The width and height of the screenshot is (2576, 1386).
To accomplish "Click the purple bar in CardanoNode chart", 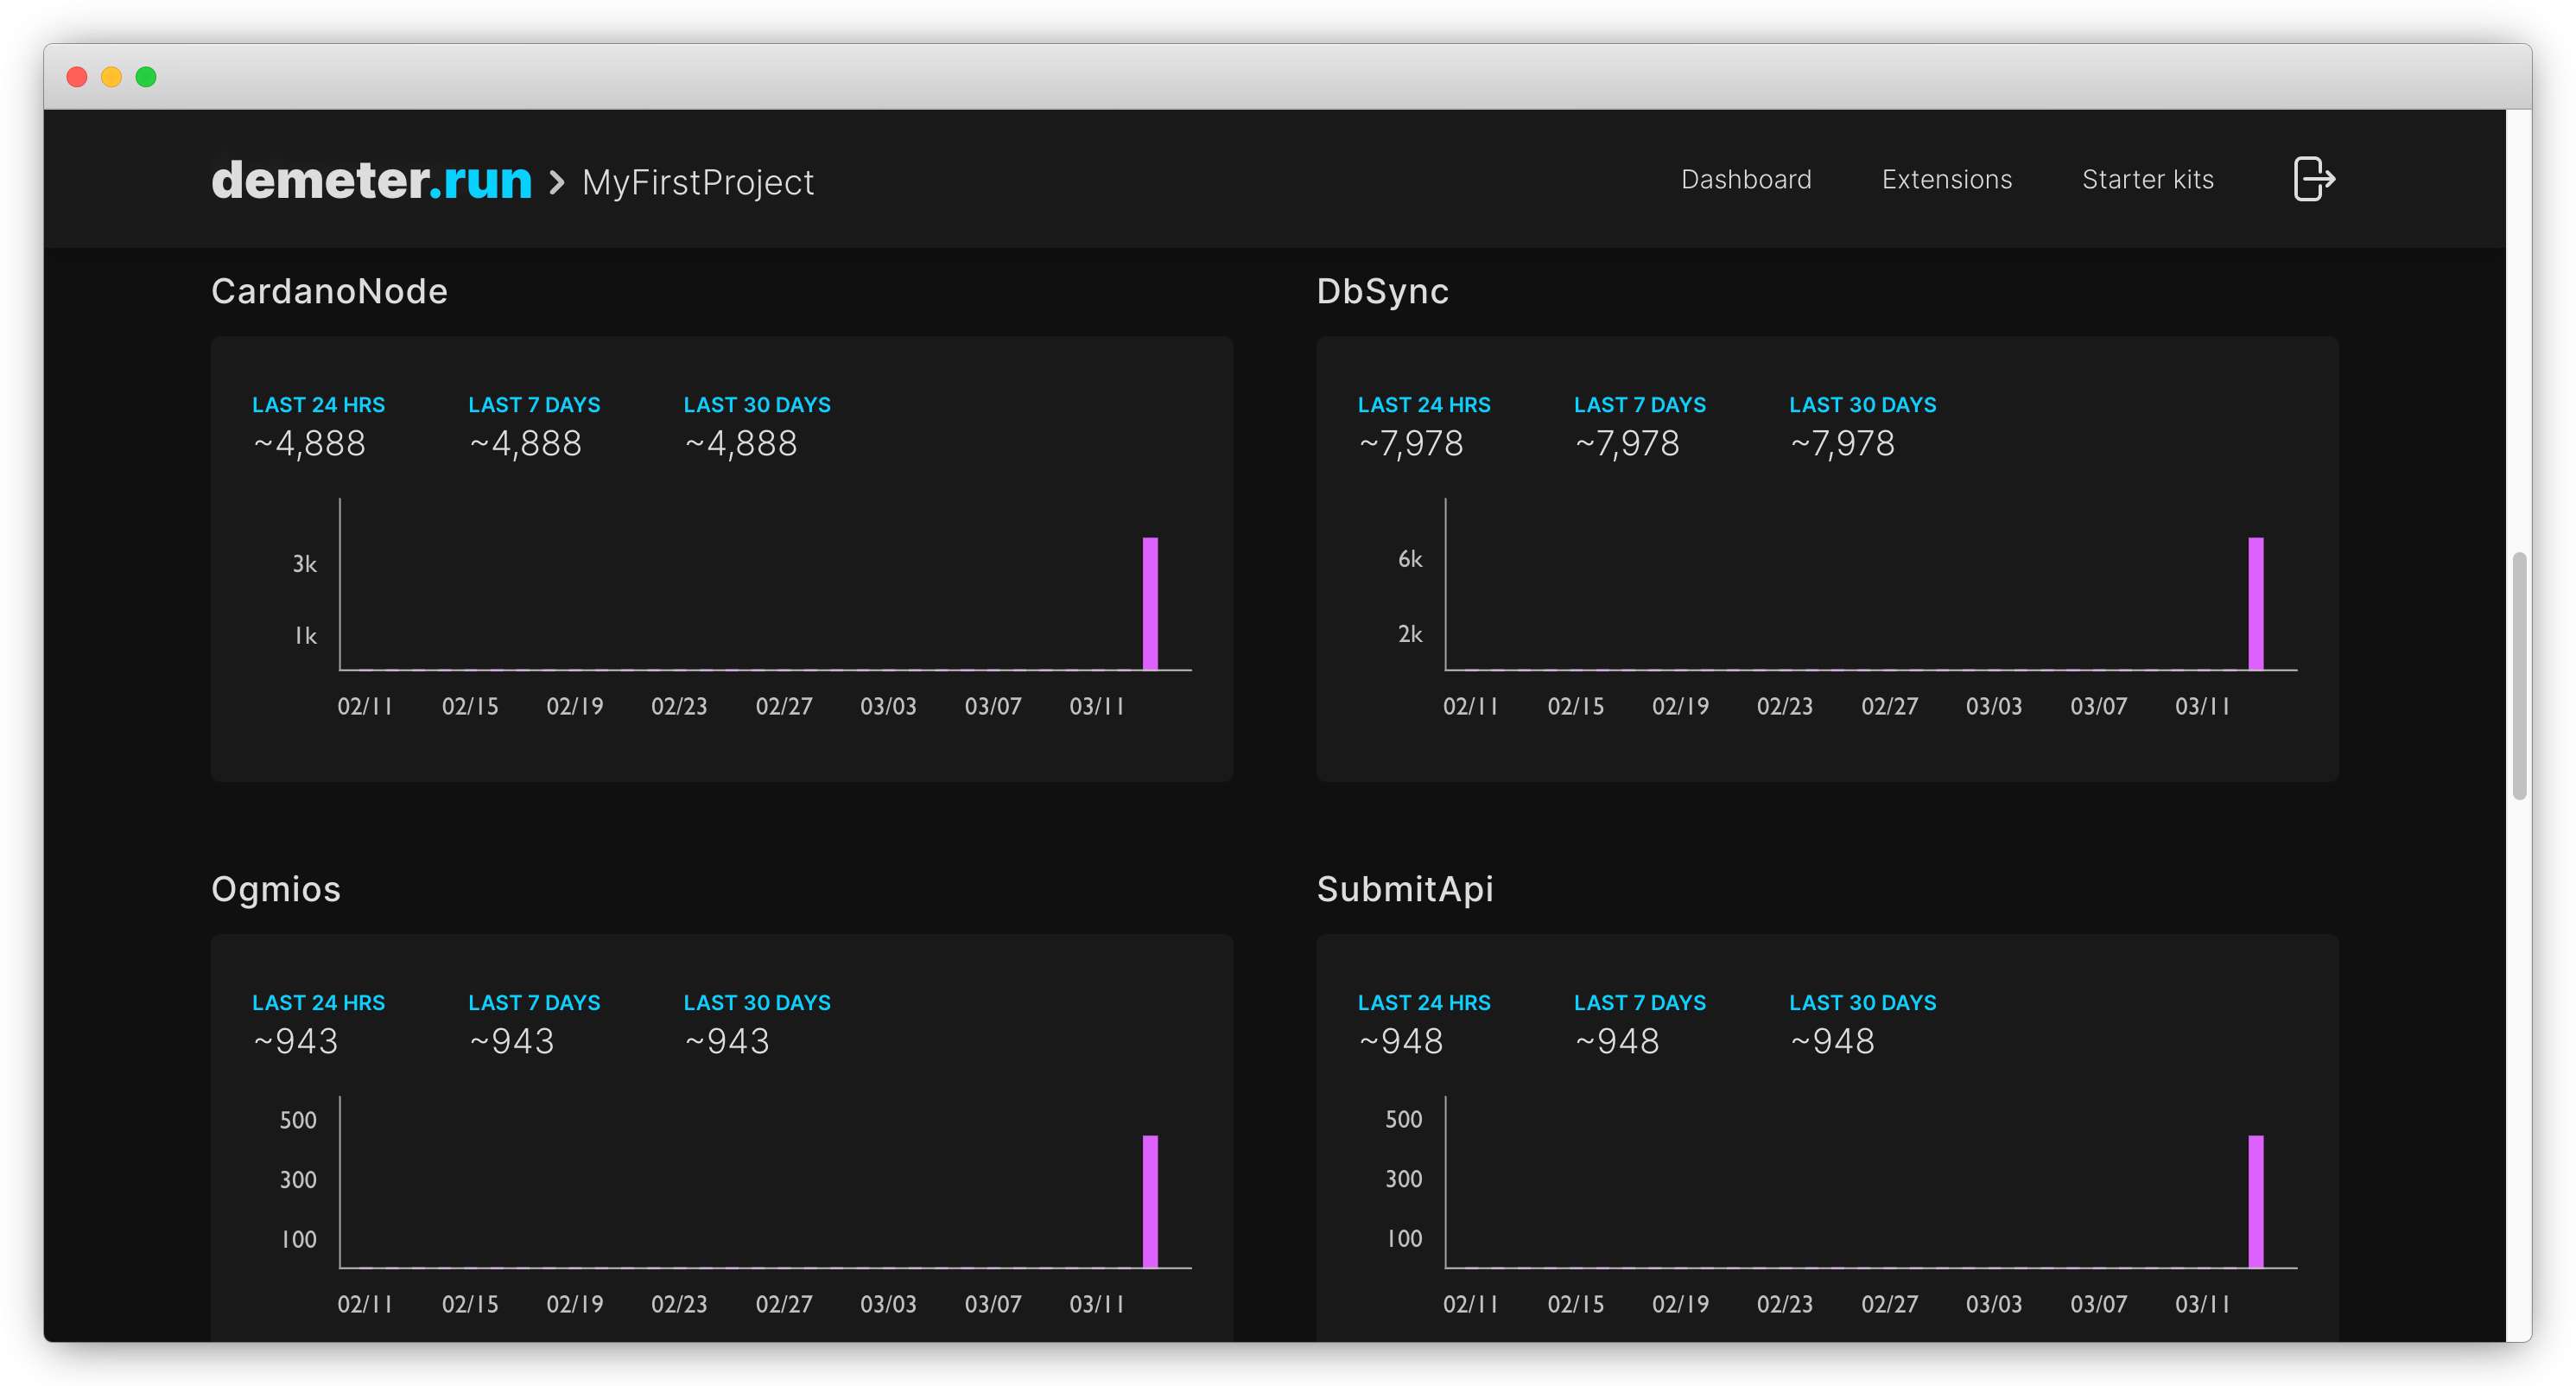I will 1150,604.
